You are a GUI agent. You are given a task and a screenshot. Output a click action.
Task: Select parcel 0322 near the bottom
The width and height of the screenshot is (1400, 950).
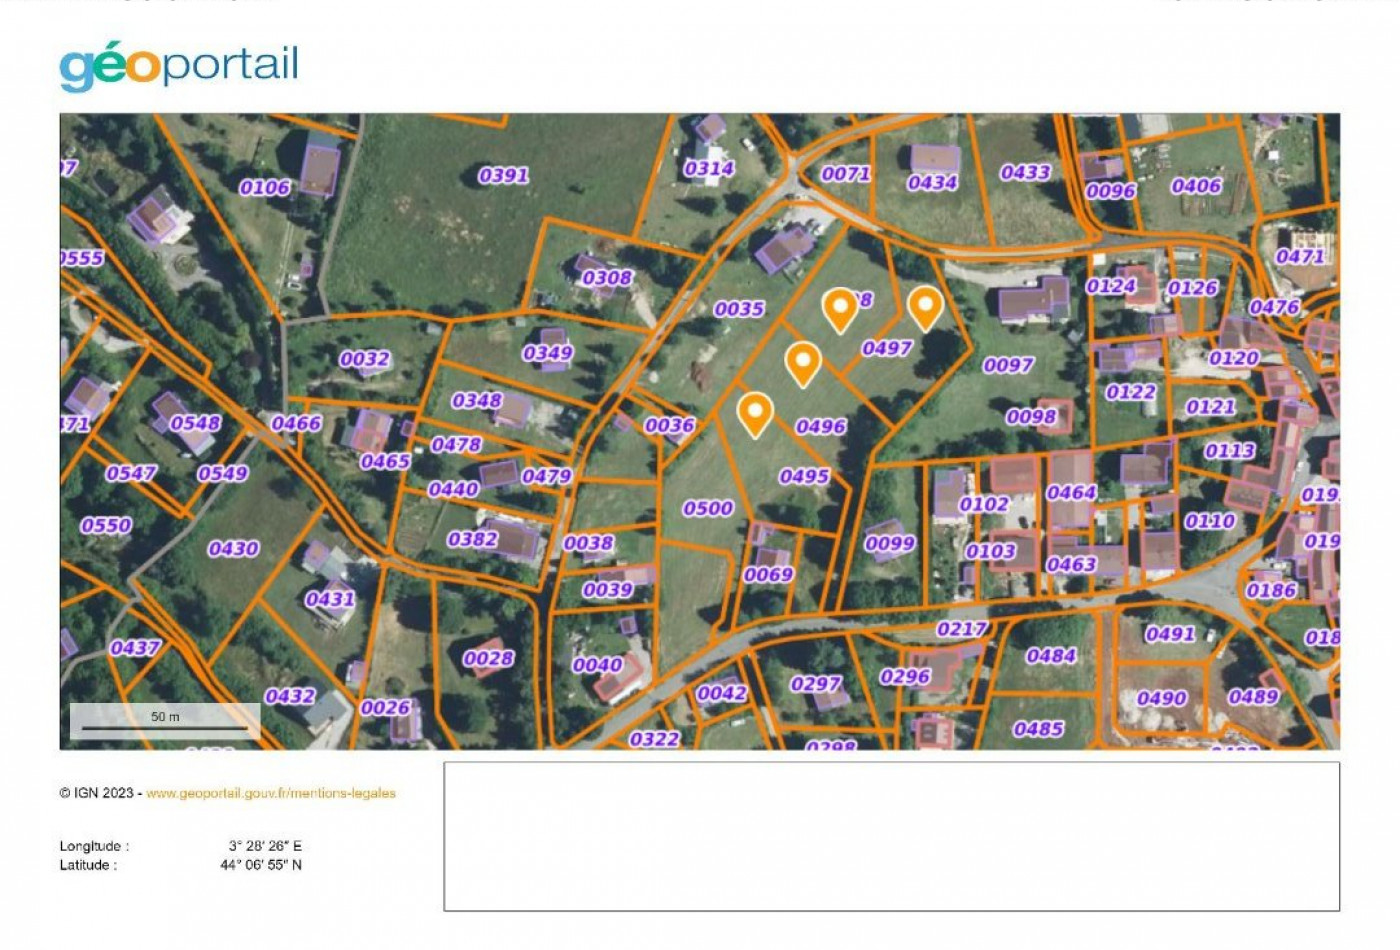[655, 738]
